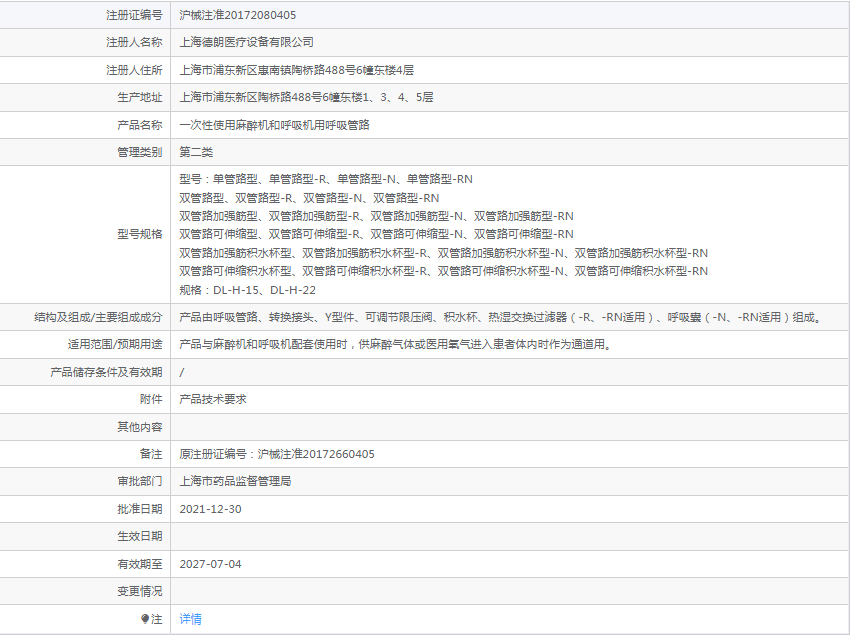Viewport: 857px width, 641px height.
Task: Select registrant name 上海德朗医疗设备有限公司
Action: point(246,42)
